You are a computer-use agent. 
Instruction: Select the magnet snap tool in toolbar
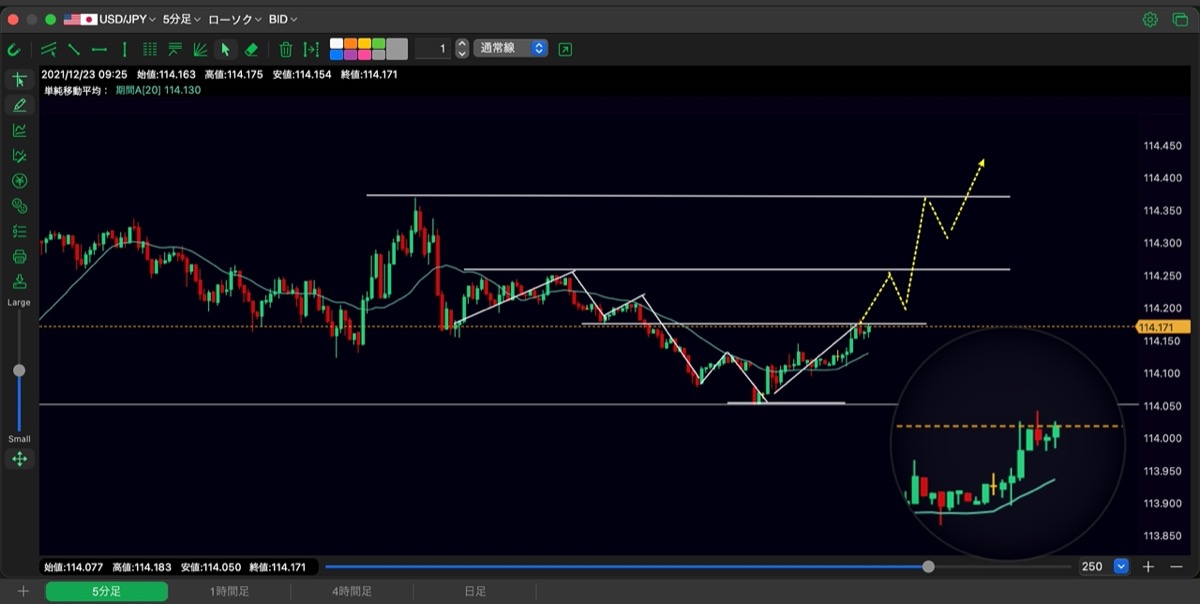[14, 49]
